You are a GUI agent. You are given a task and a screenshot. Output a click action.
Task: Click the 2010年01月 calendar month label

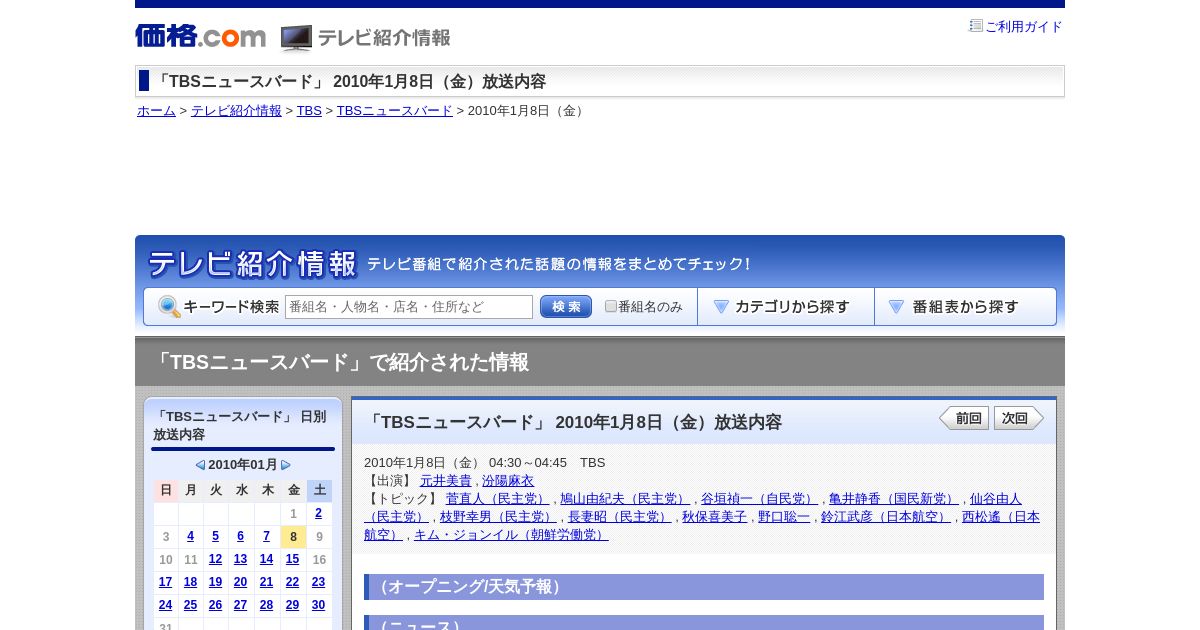243,465
